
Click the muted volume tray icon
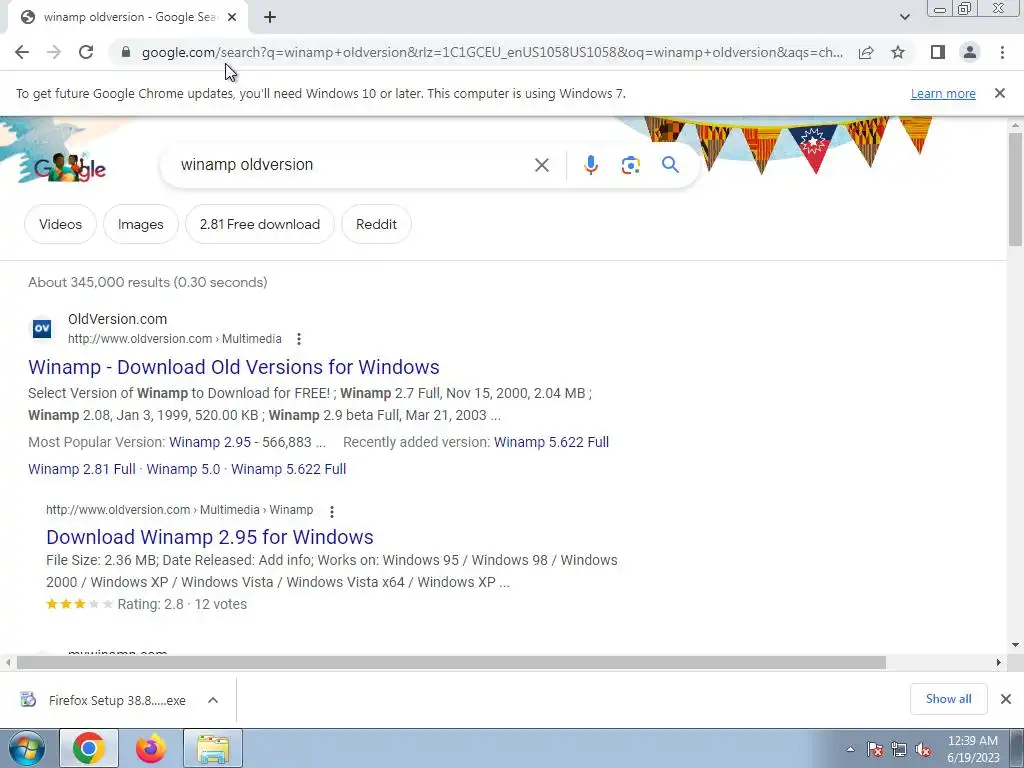click(x=923, y=750)
